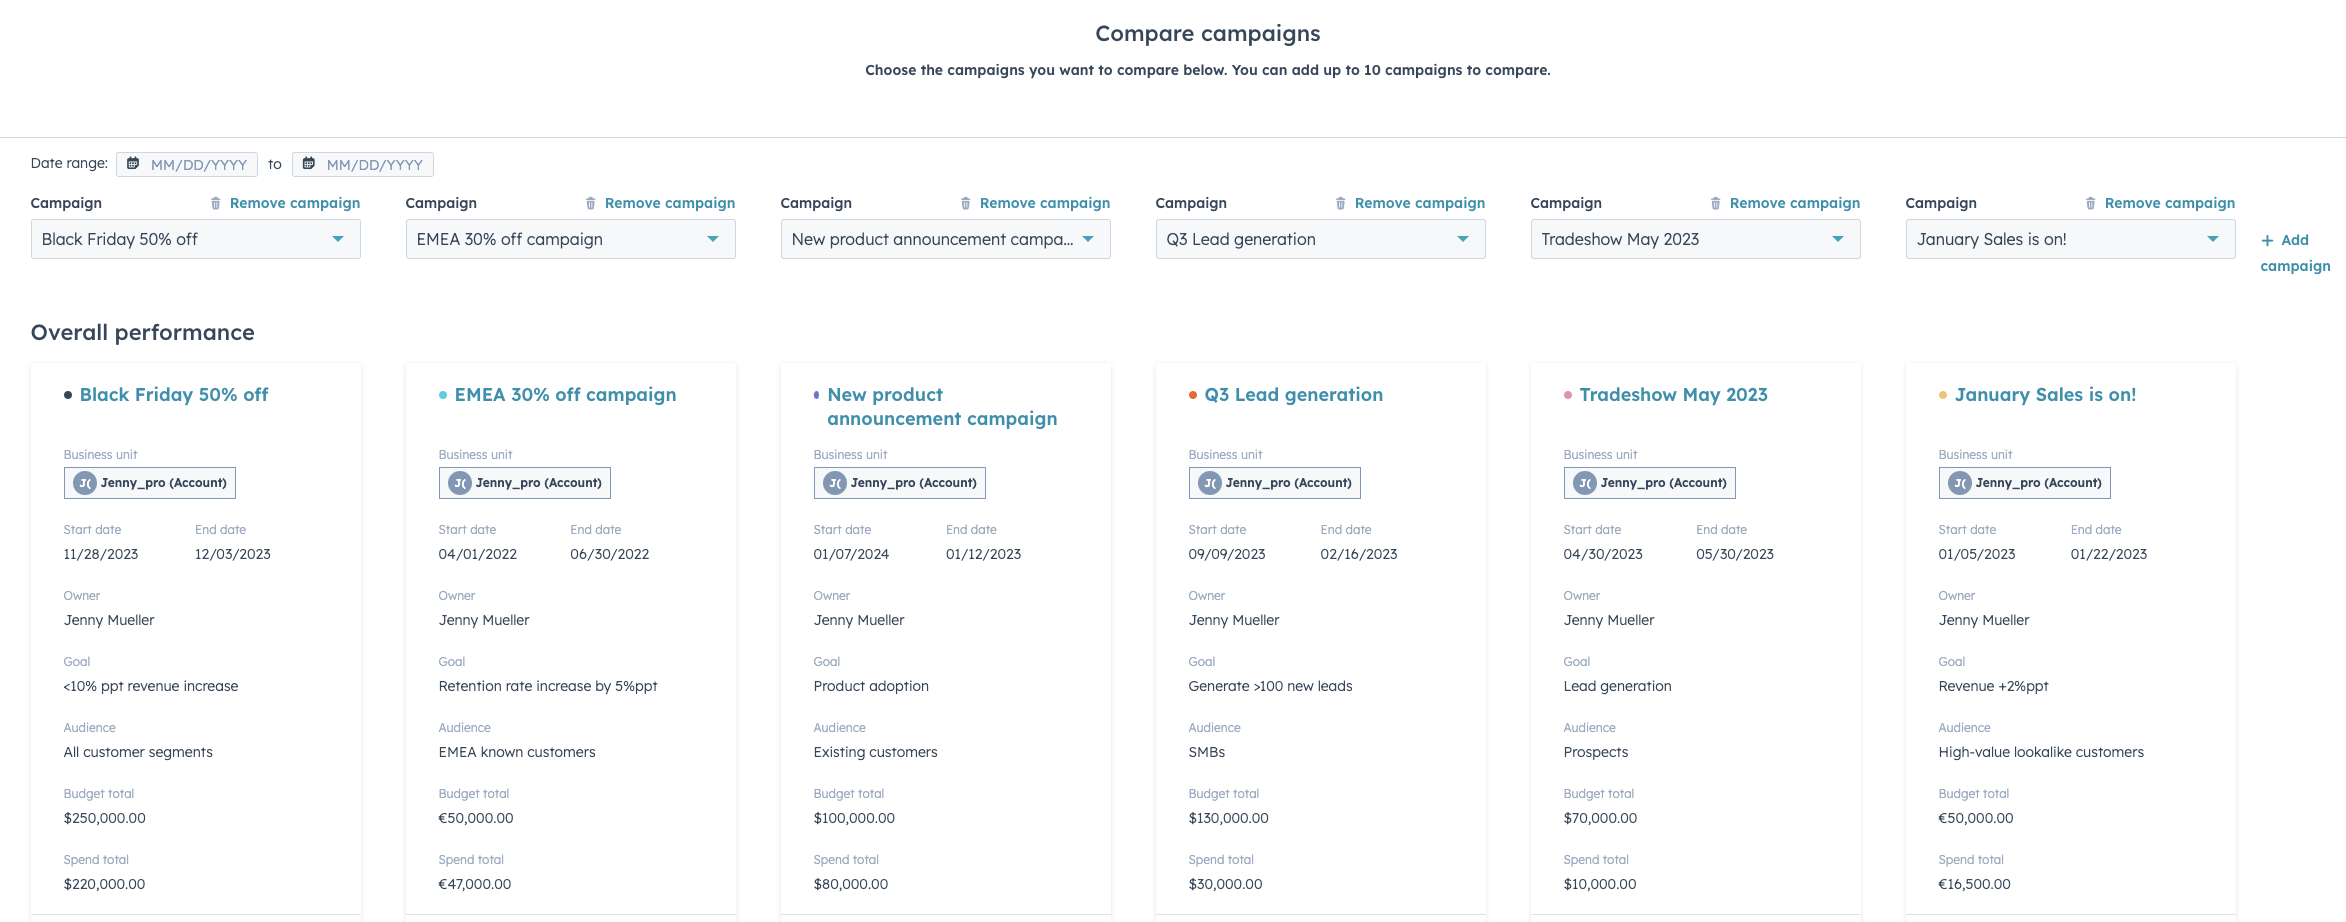The height and width of the screenshot is (922, 2346).
Task: Click the trash icon for Q3 Lead generation
Action: click(x=1342, y=202)
